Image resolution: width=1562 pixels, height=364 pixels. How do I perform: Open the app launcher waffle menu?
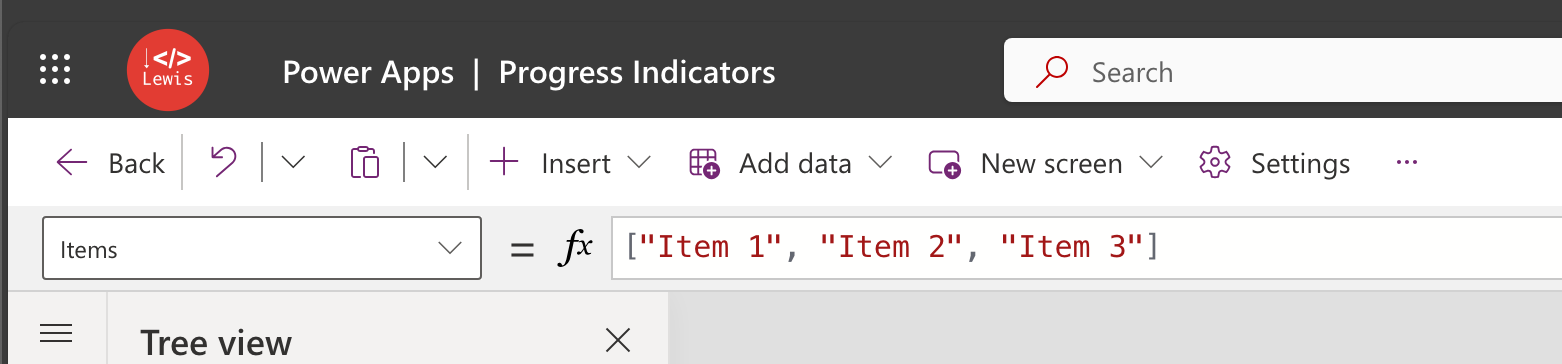coord(55,69)
